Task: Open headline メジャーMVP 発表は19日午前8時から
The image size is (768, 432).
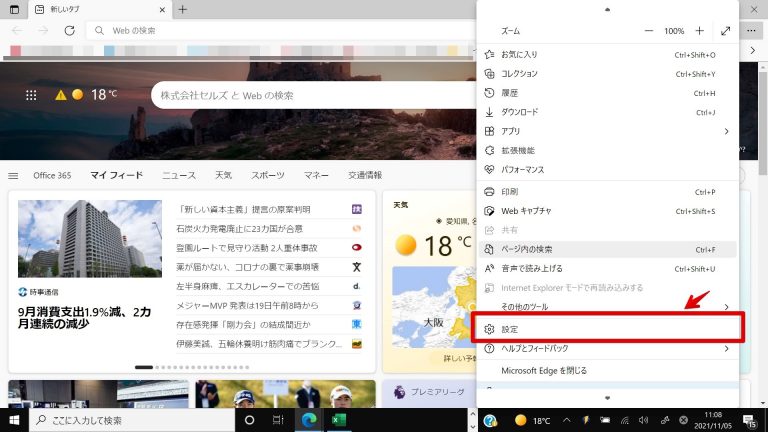Action: point(247,306)
